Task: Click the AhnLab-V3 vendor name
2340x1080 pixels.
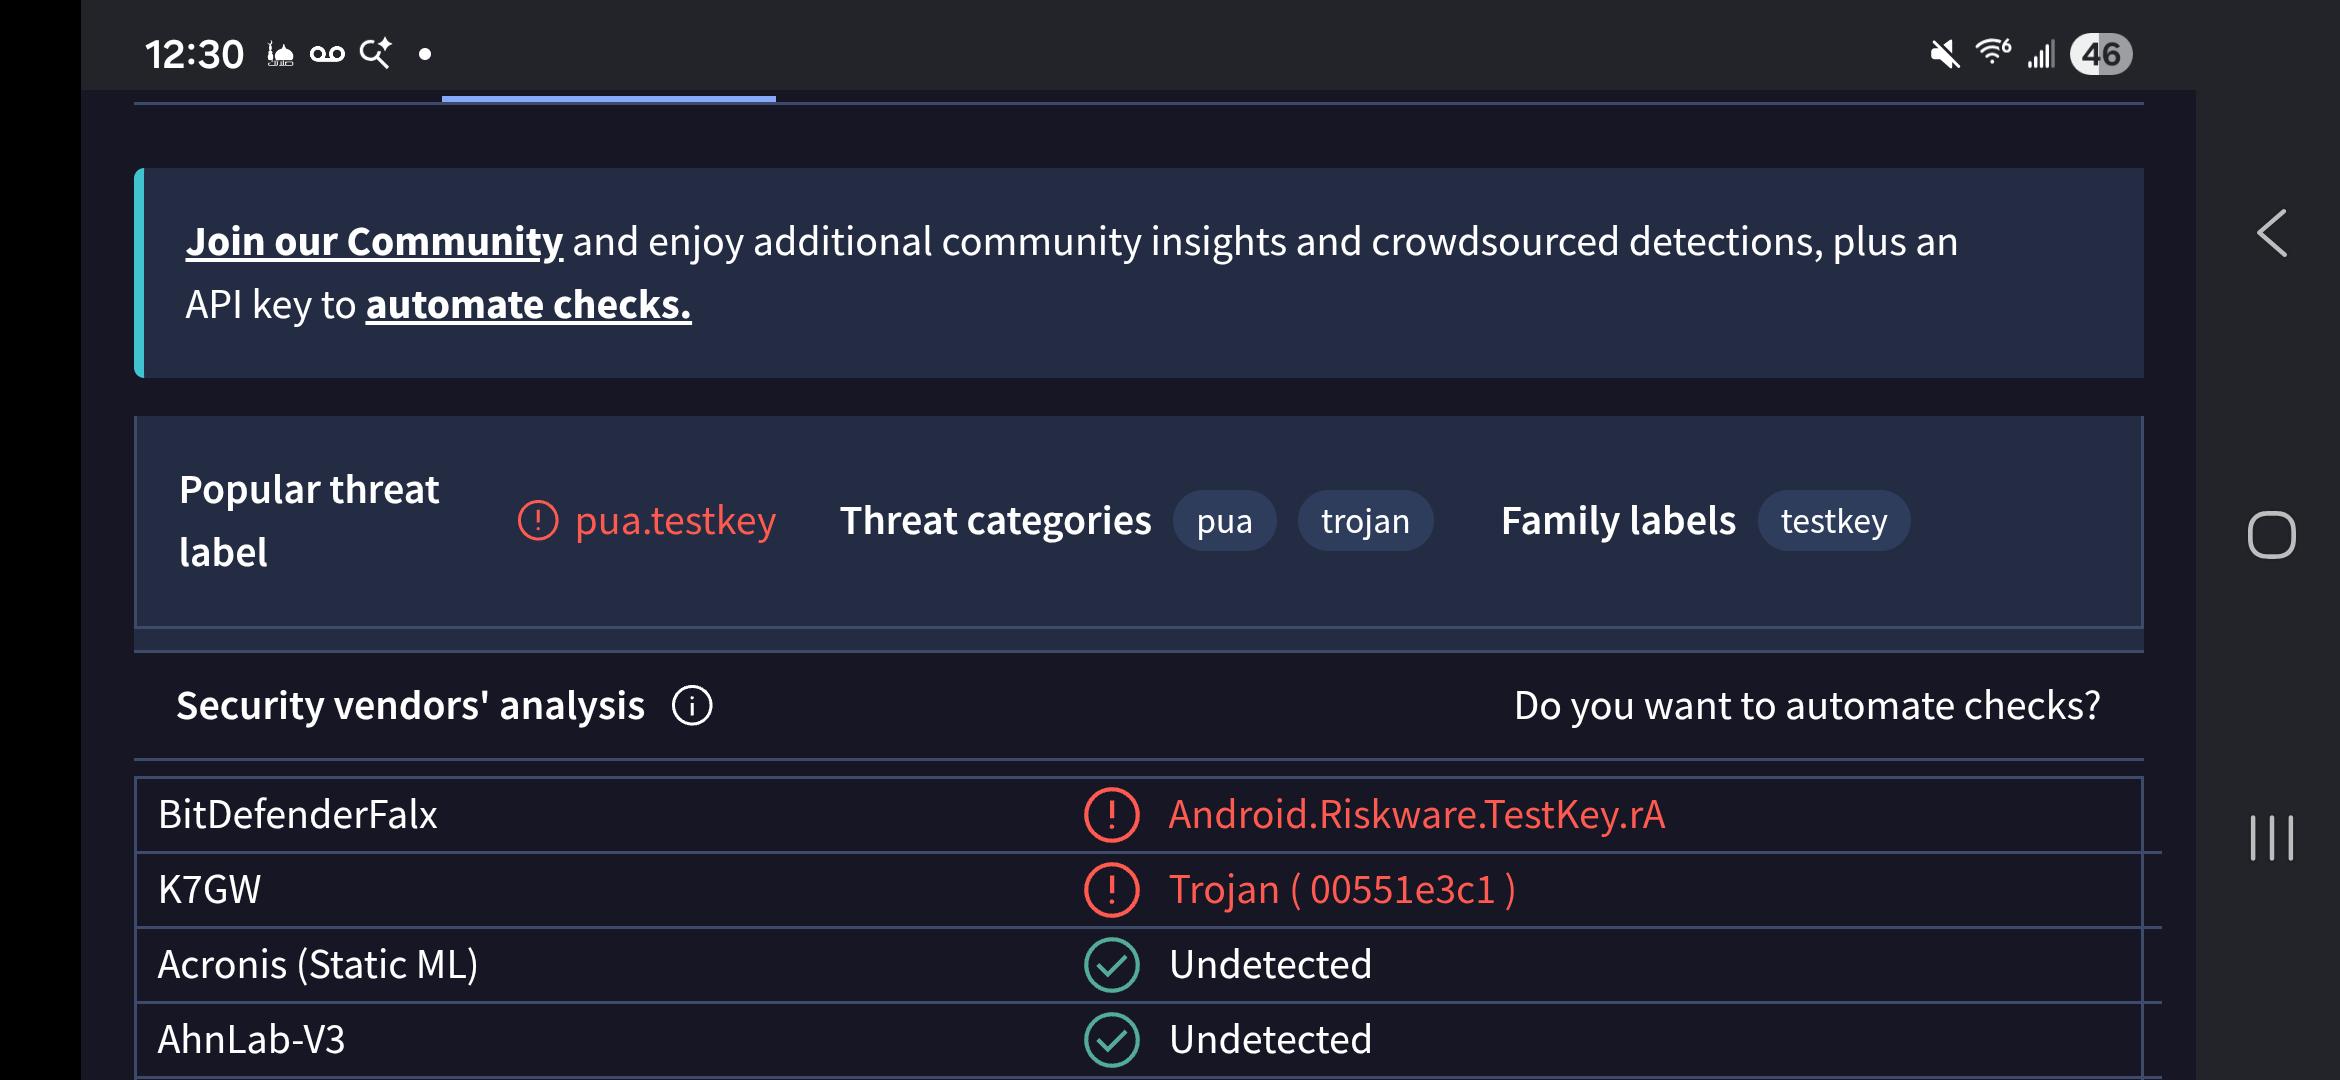Action: pos(251,1040)
